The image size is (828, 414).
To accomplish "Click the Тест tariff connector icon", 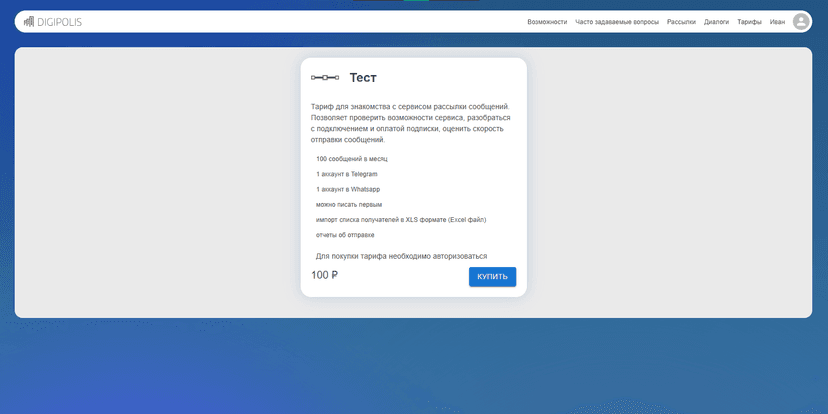I will coord(325,78).
